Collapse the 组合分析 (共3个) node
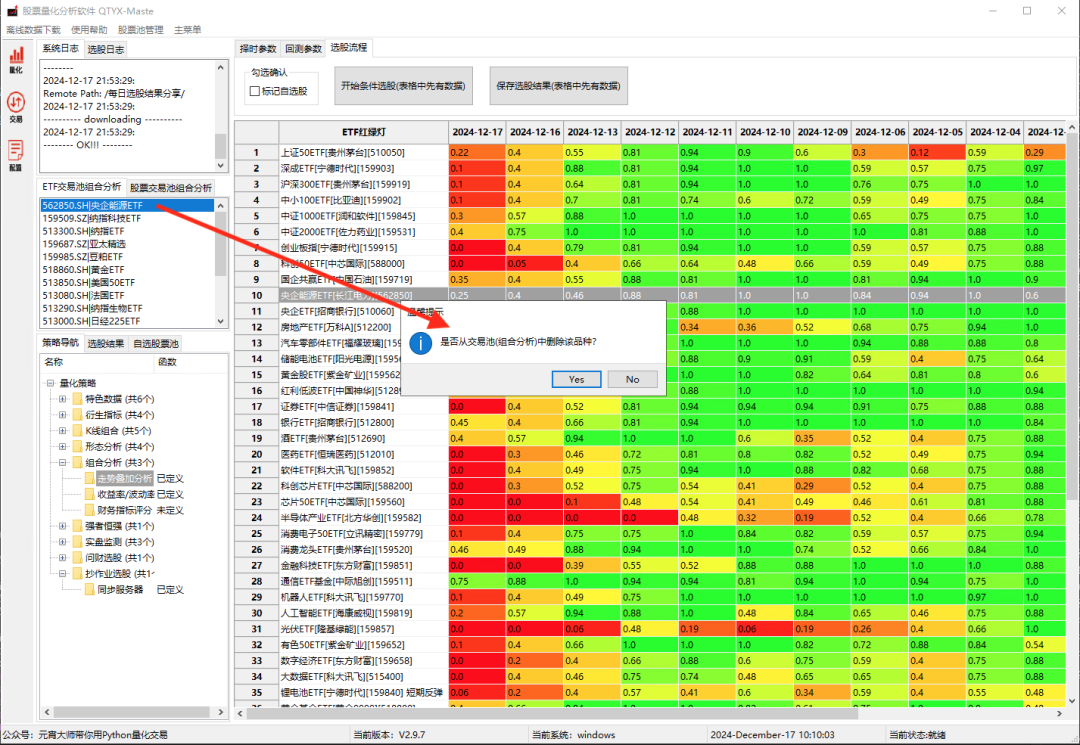The height and width of the screenshot is (745, 1080). click(x=63, y=462)
